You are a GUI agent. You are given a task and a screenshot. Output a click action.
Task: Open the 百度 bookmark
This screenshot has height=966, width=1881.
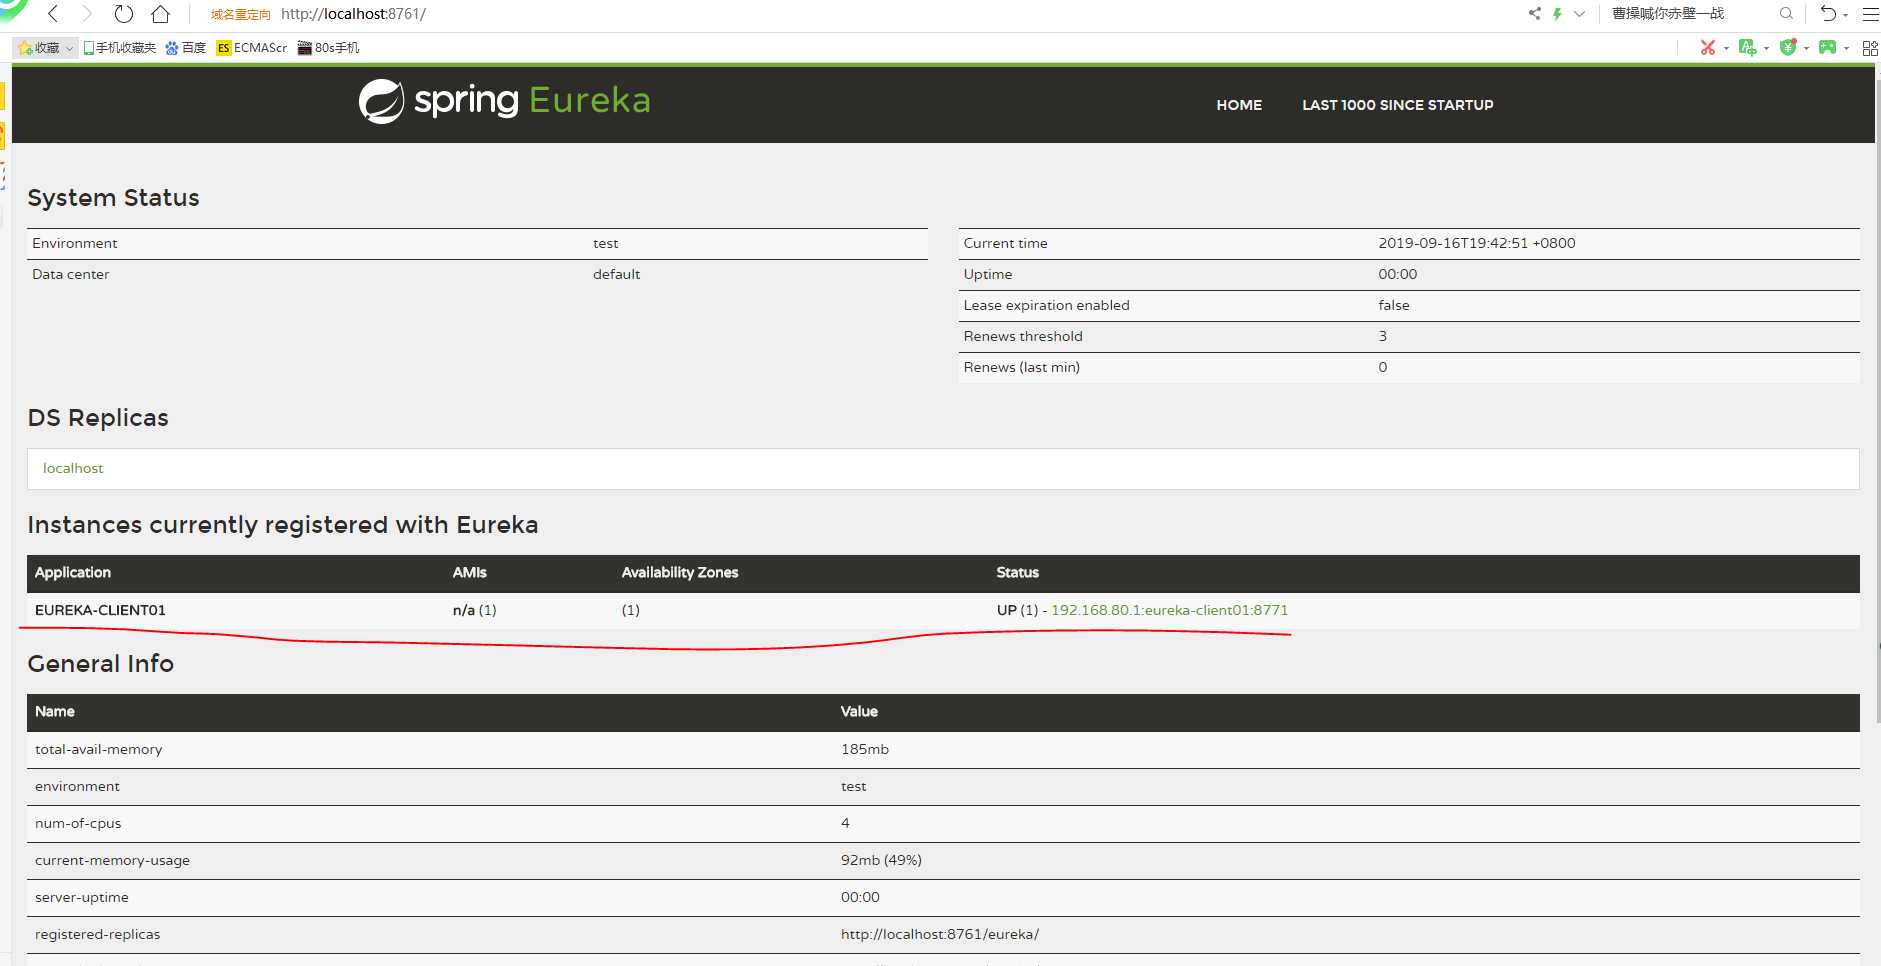(186, 48)
